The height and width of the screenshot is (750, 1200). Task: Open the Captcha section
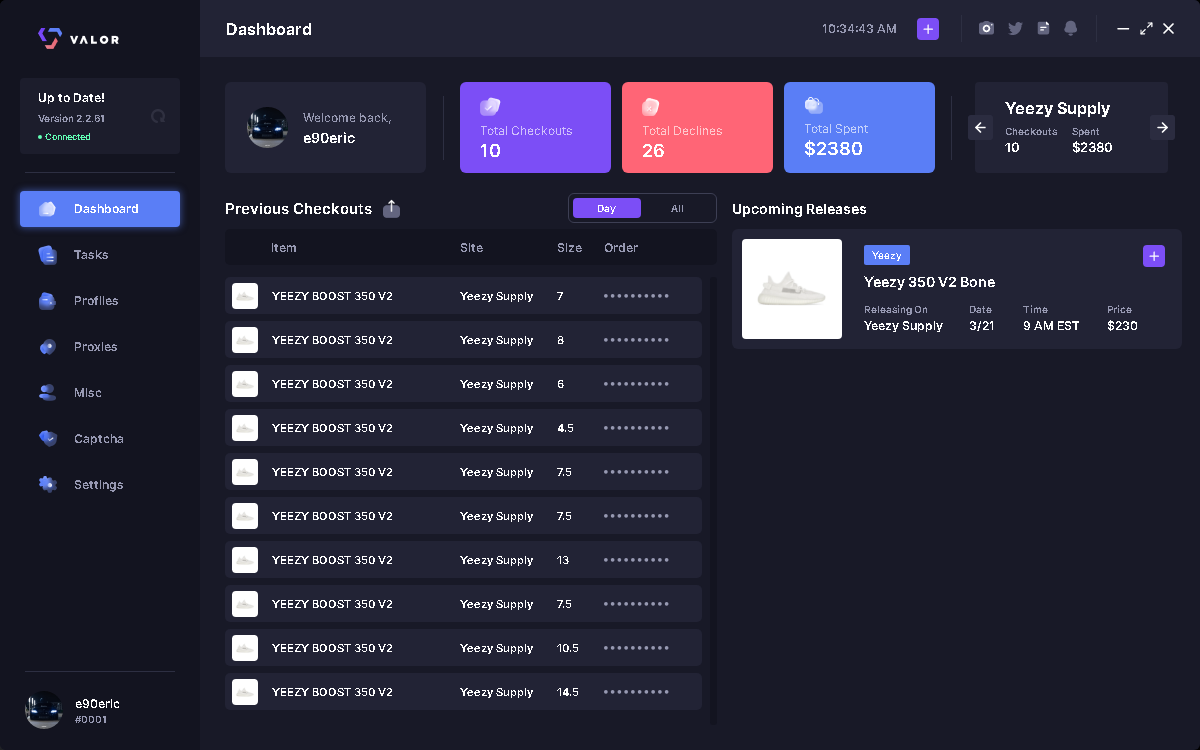pos(100,439)
